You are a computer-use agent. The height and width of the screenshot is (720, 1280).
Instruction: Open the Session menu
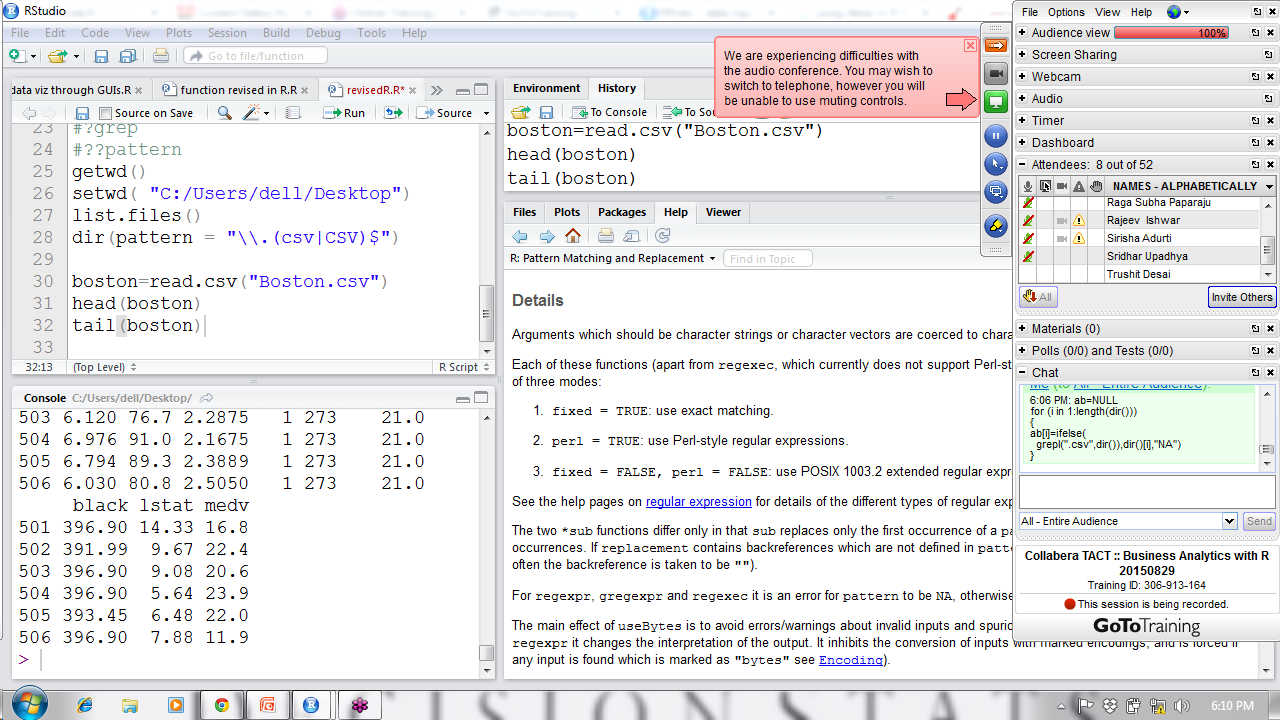point(227,33)
